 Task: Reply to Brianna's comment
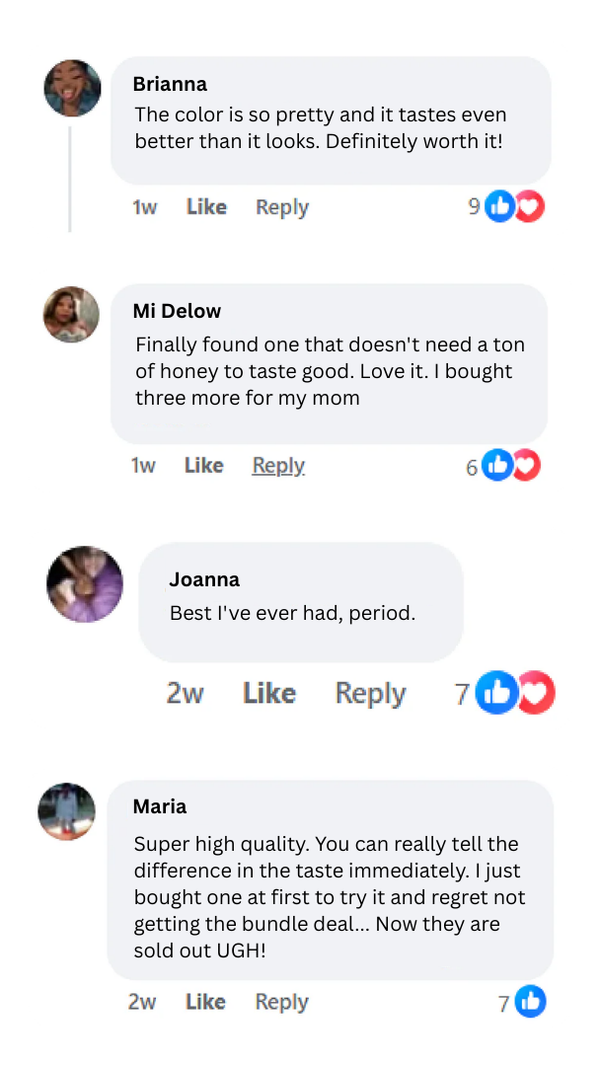click(282, 207)
